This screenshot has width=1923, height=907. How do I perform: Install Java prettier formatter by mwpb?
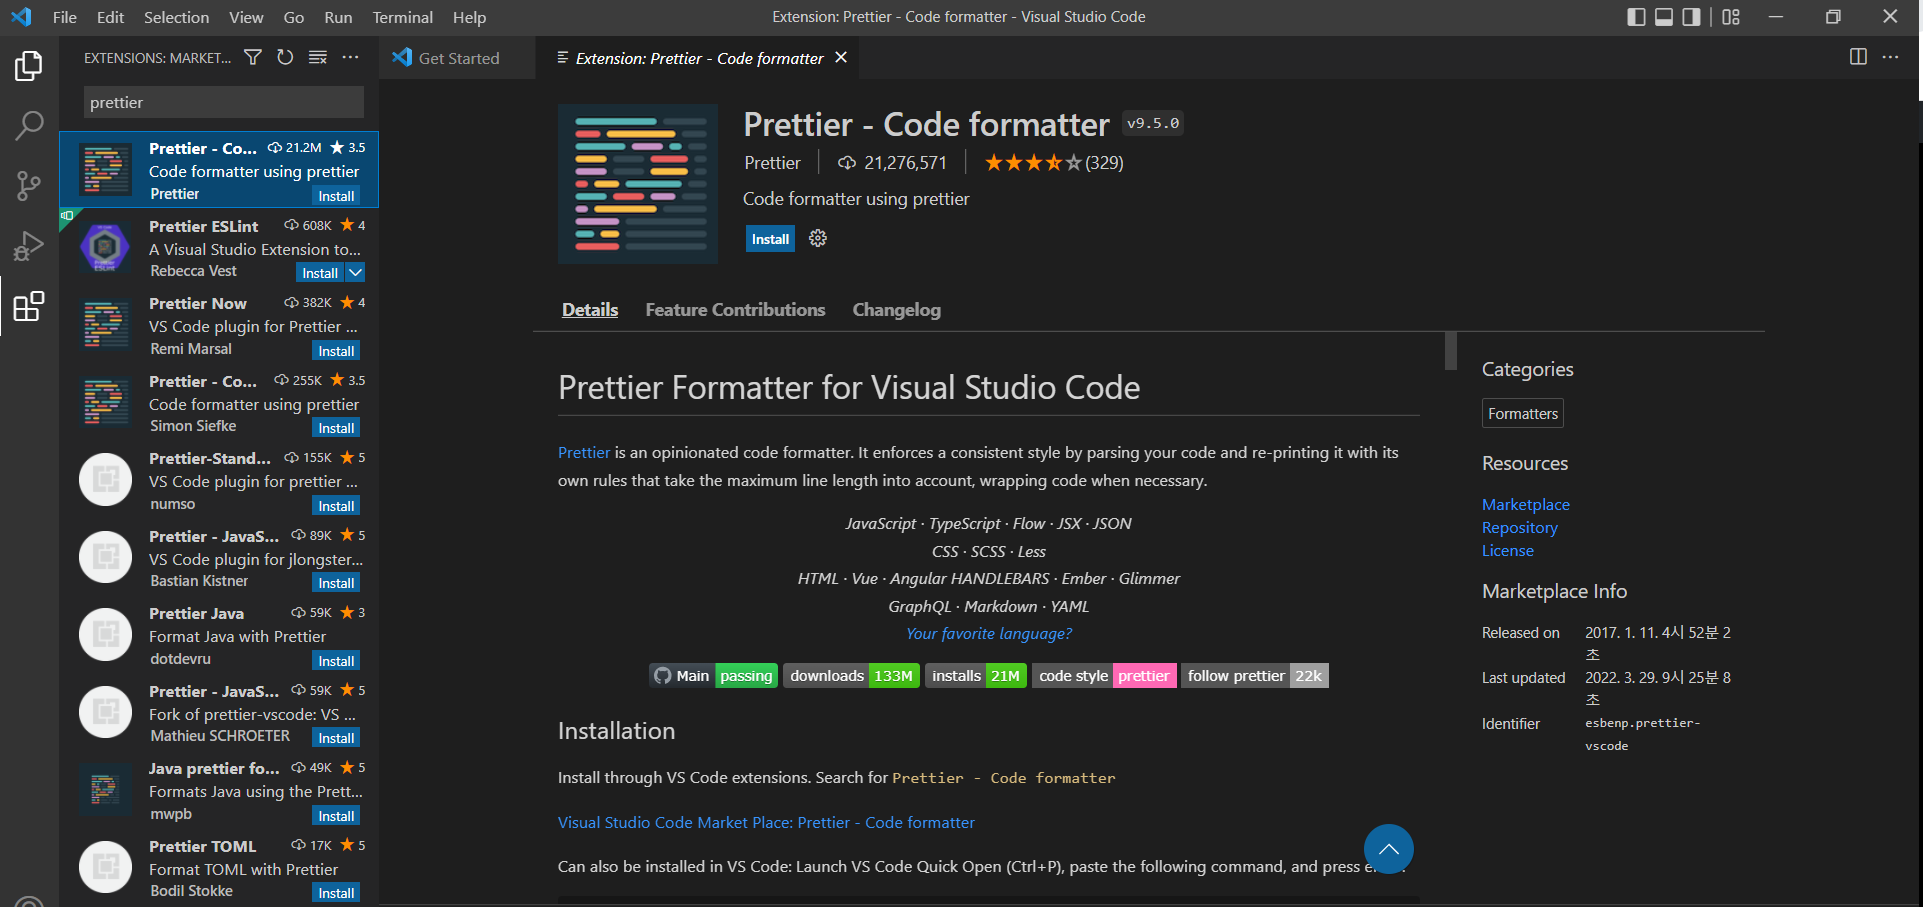[336, 816]
